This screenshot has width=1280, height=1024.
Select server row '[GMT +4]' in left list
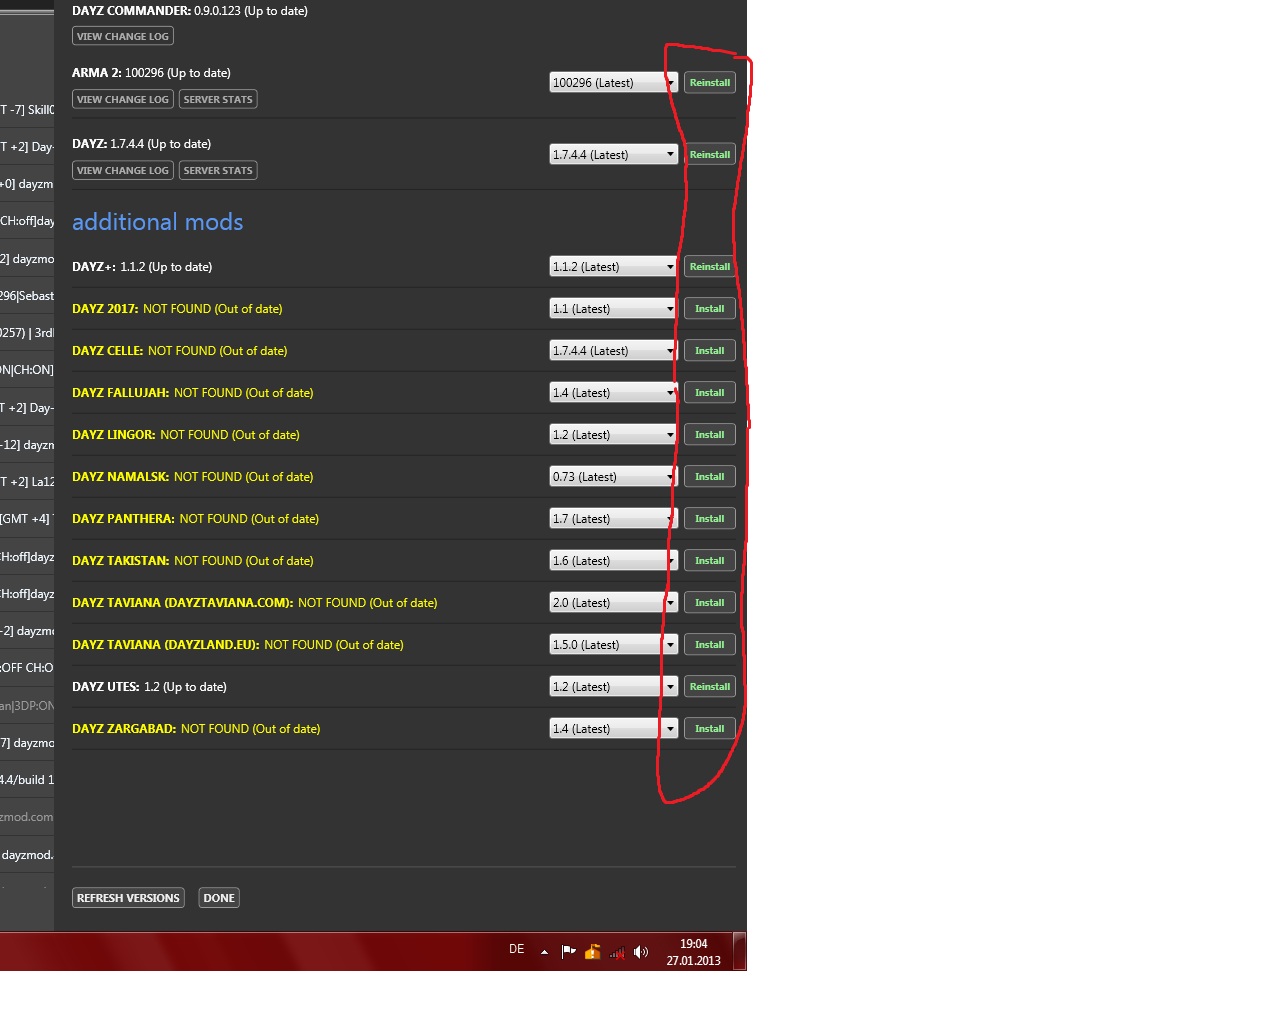coord(27,519)
